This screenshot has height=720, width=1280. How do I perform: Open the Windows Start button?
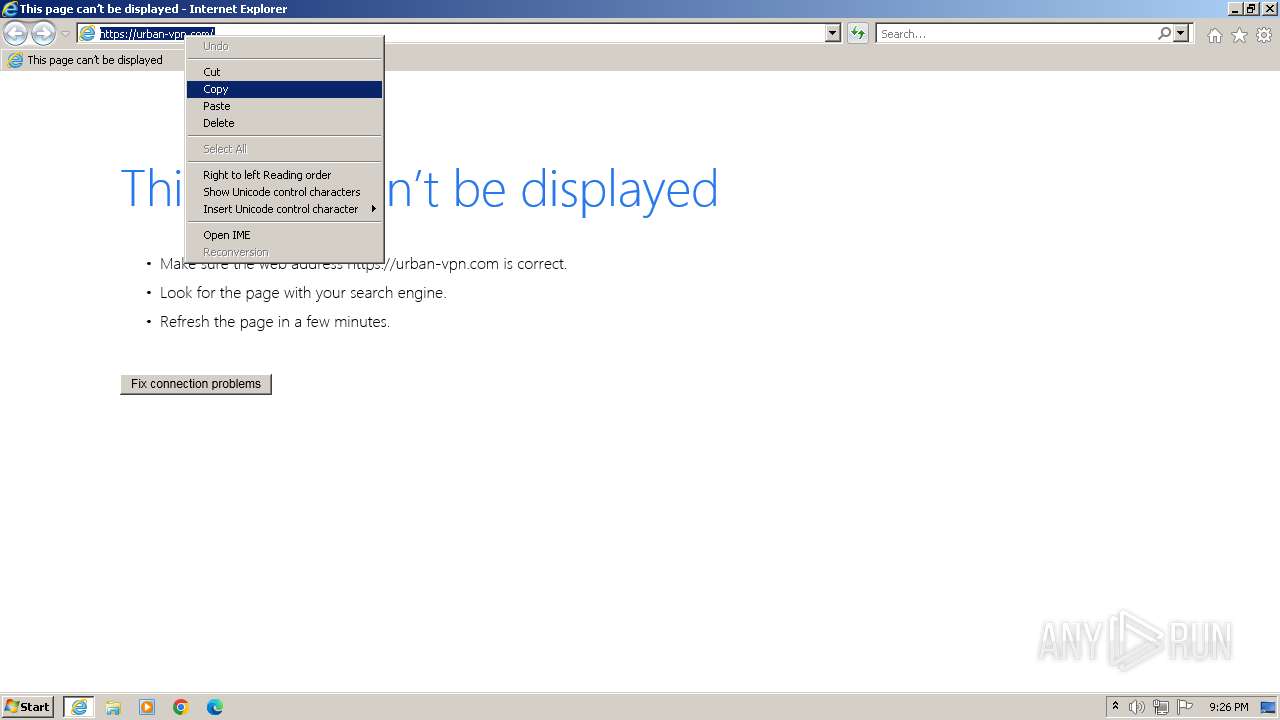pyautogui.click(x=28, y=707)
